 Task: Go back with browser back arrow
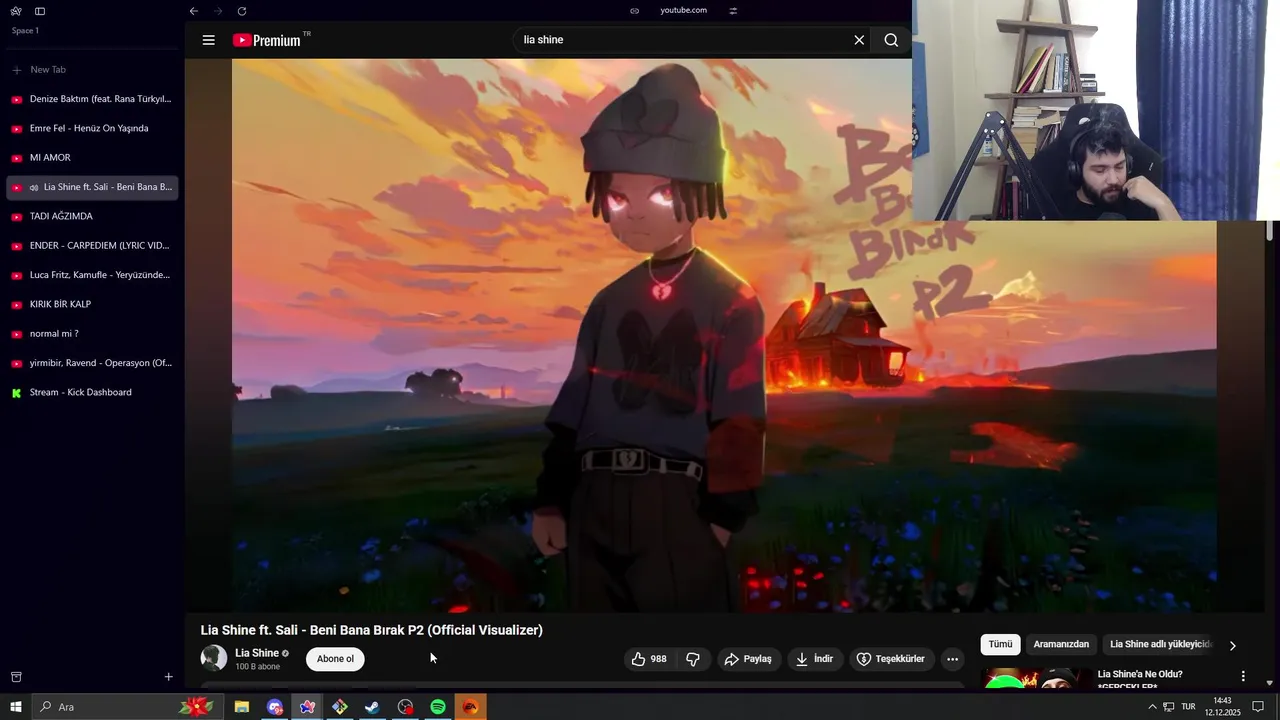coord(194,11)
